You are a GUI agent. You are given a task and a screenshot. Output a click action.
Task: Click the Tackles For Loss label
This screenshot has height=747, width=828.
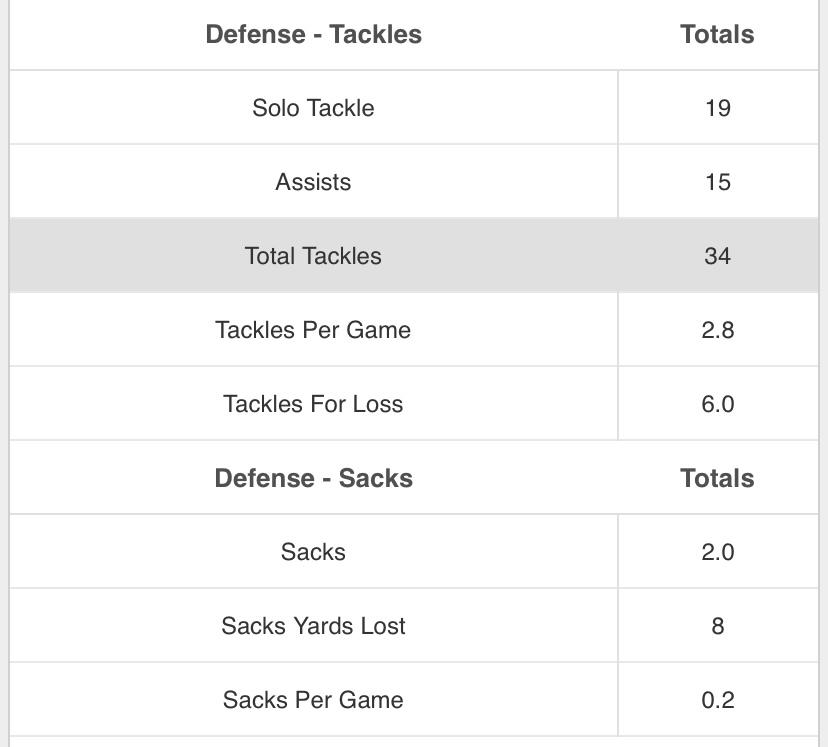(x=313, y=404)
